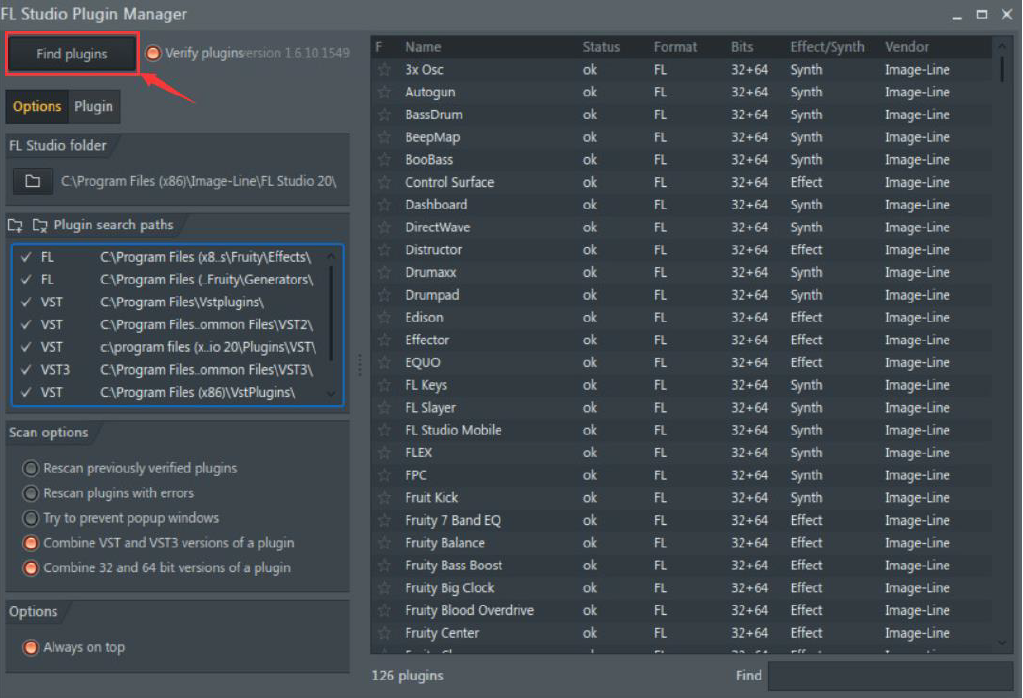Favorite the Drumaxx plugin star
1023x698 pixels.
coord(384,272)
